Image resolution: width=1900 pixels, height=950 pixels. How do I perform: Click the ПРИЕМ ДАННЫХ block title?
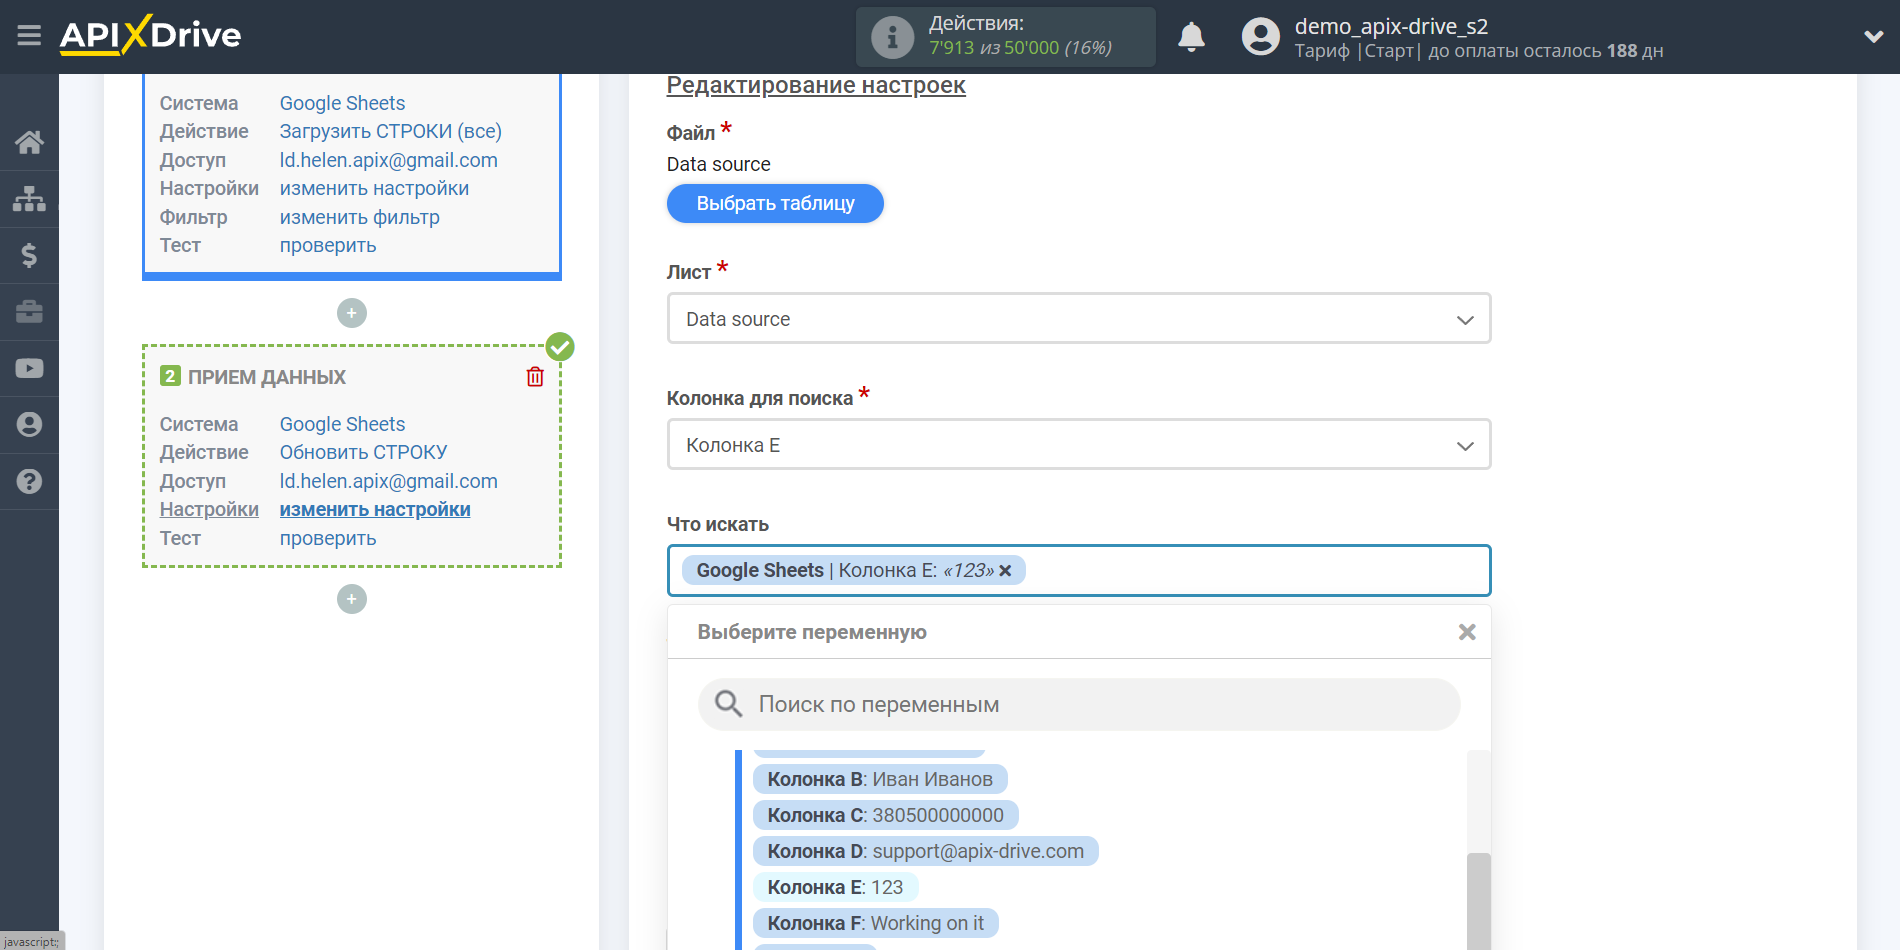click(x=267, y=377)
